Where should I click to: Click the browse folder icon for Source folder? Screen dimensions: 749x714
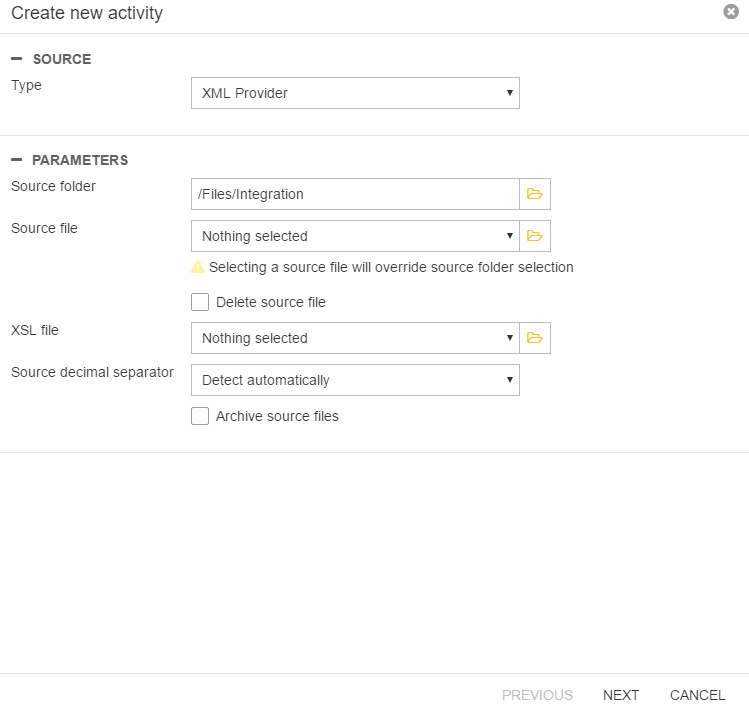click(x=535, y=194)
